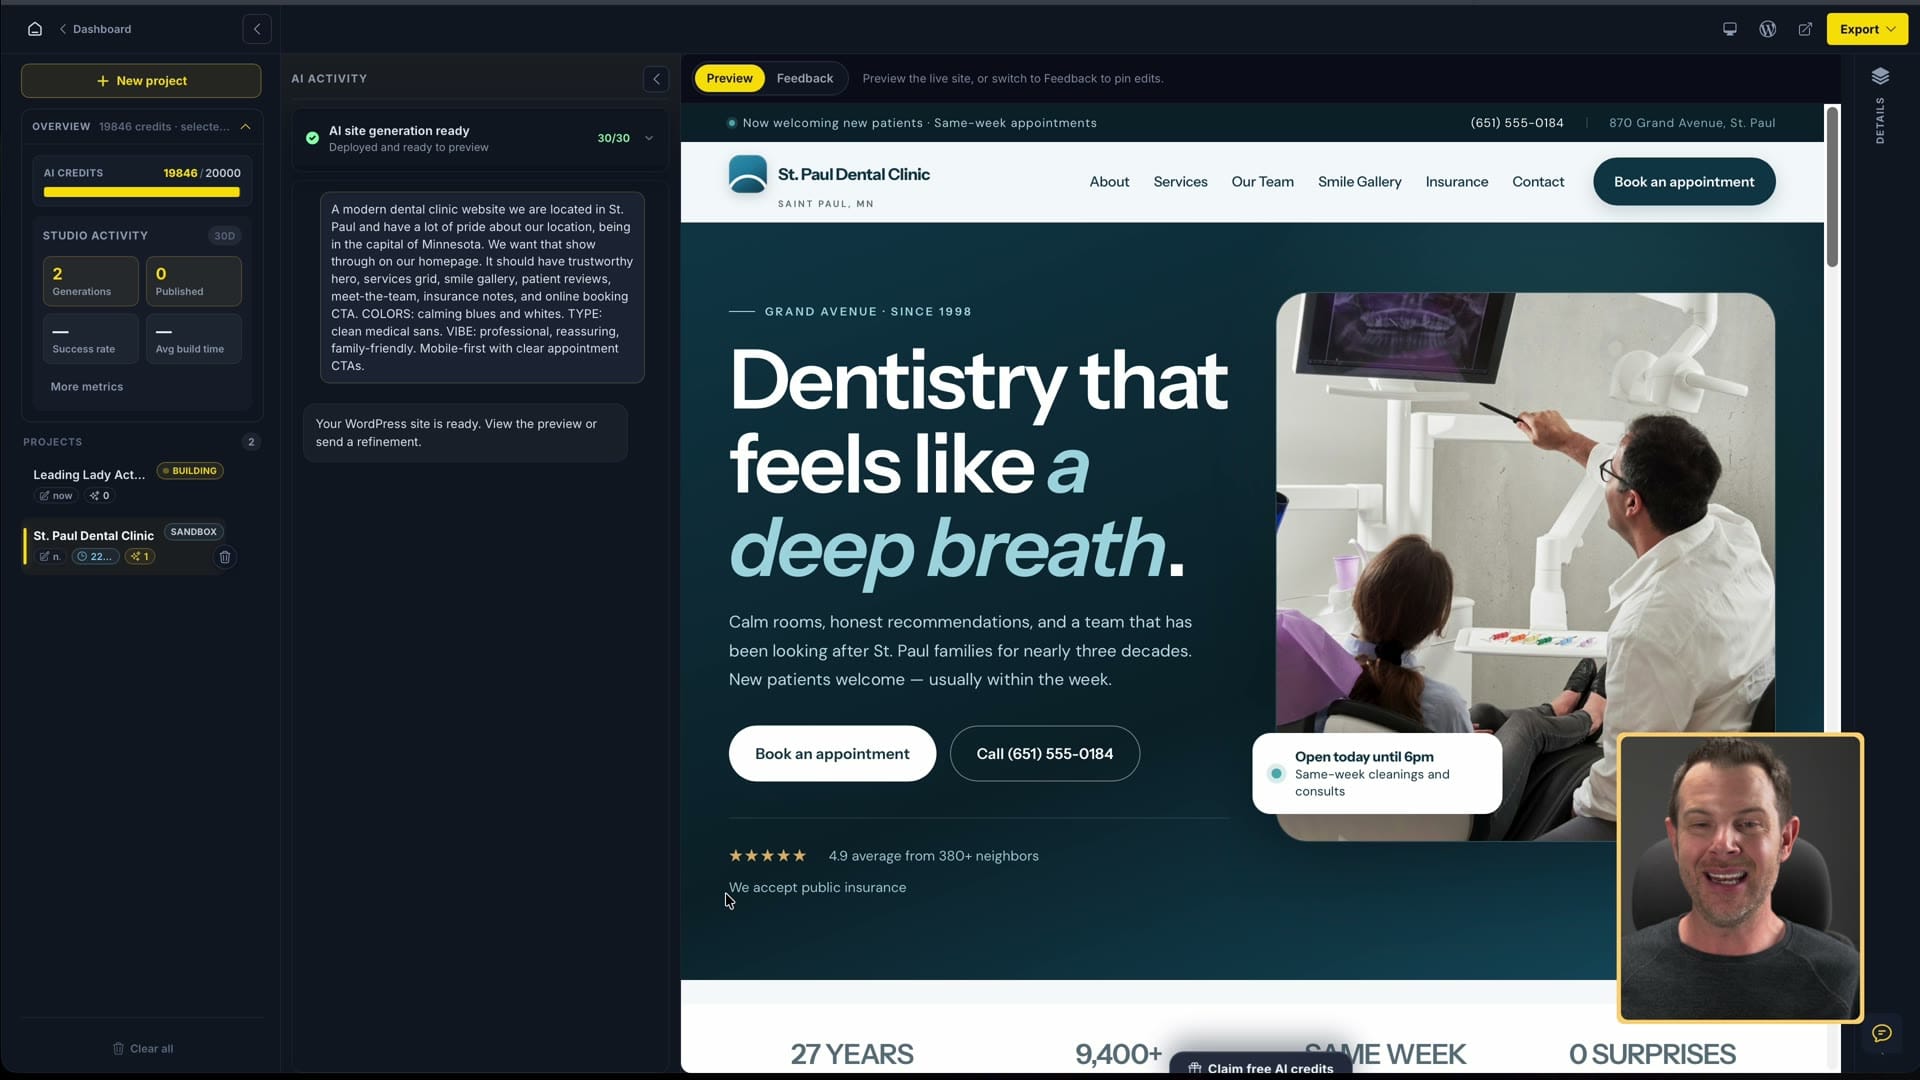
Task: Open desktop device preview icon
Action: coord(1730,29)
